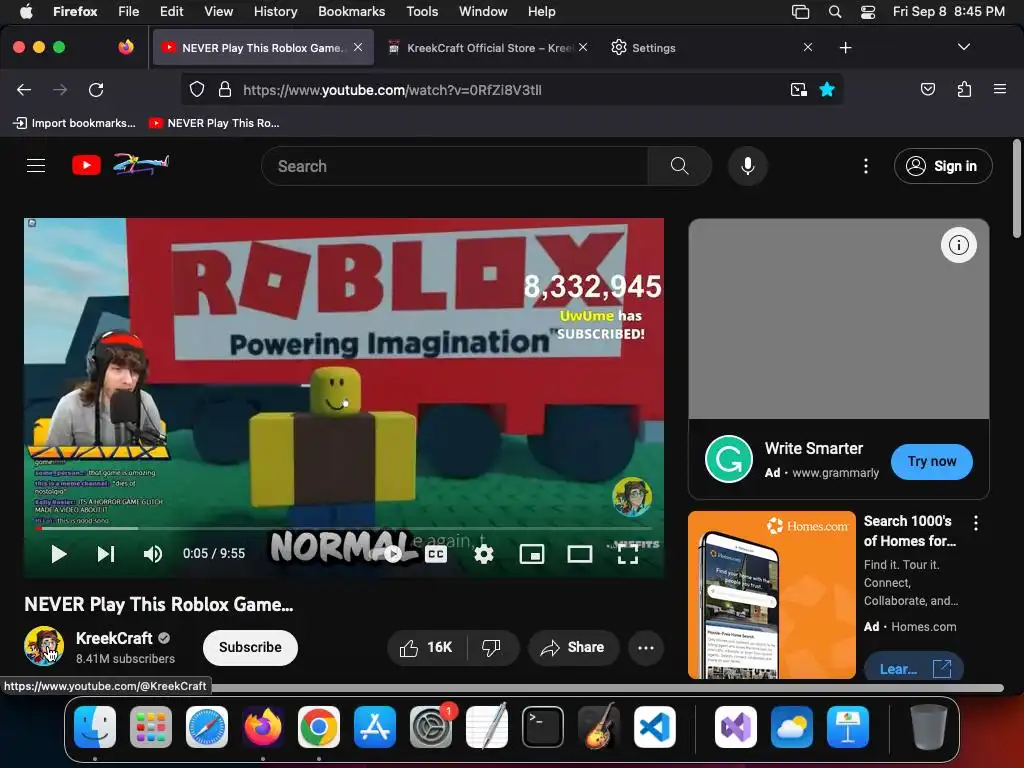Like the video with thumbs up
The image size is (1024, 768).
[x=427, y=647]
